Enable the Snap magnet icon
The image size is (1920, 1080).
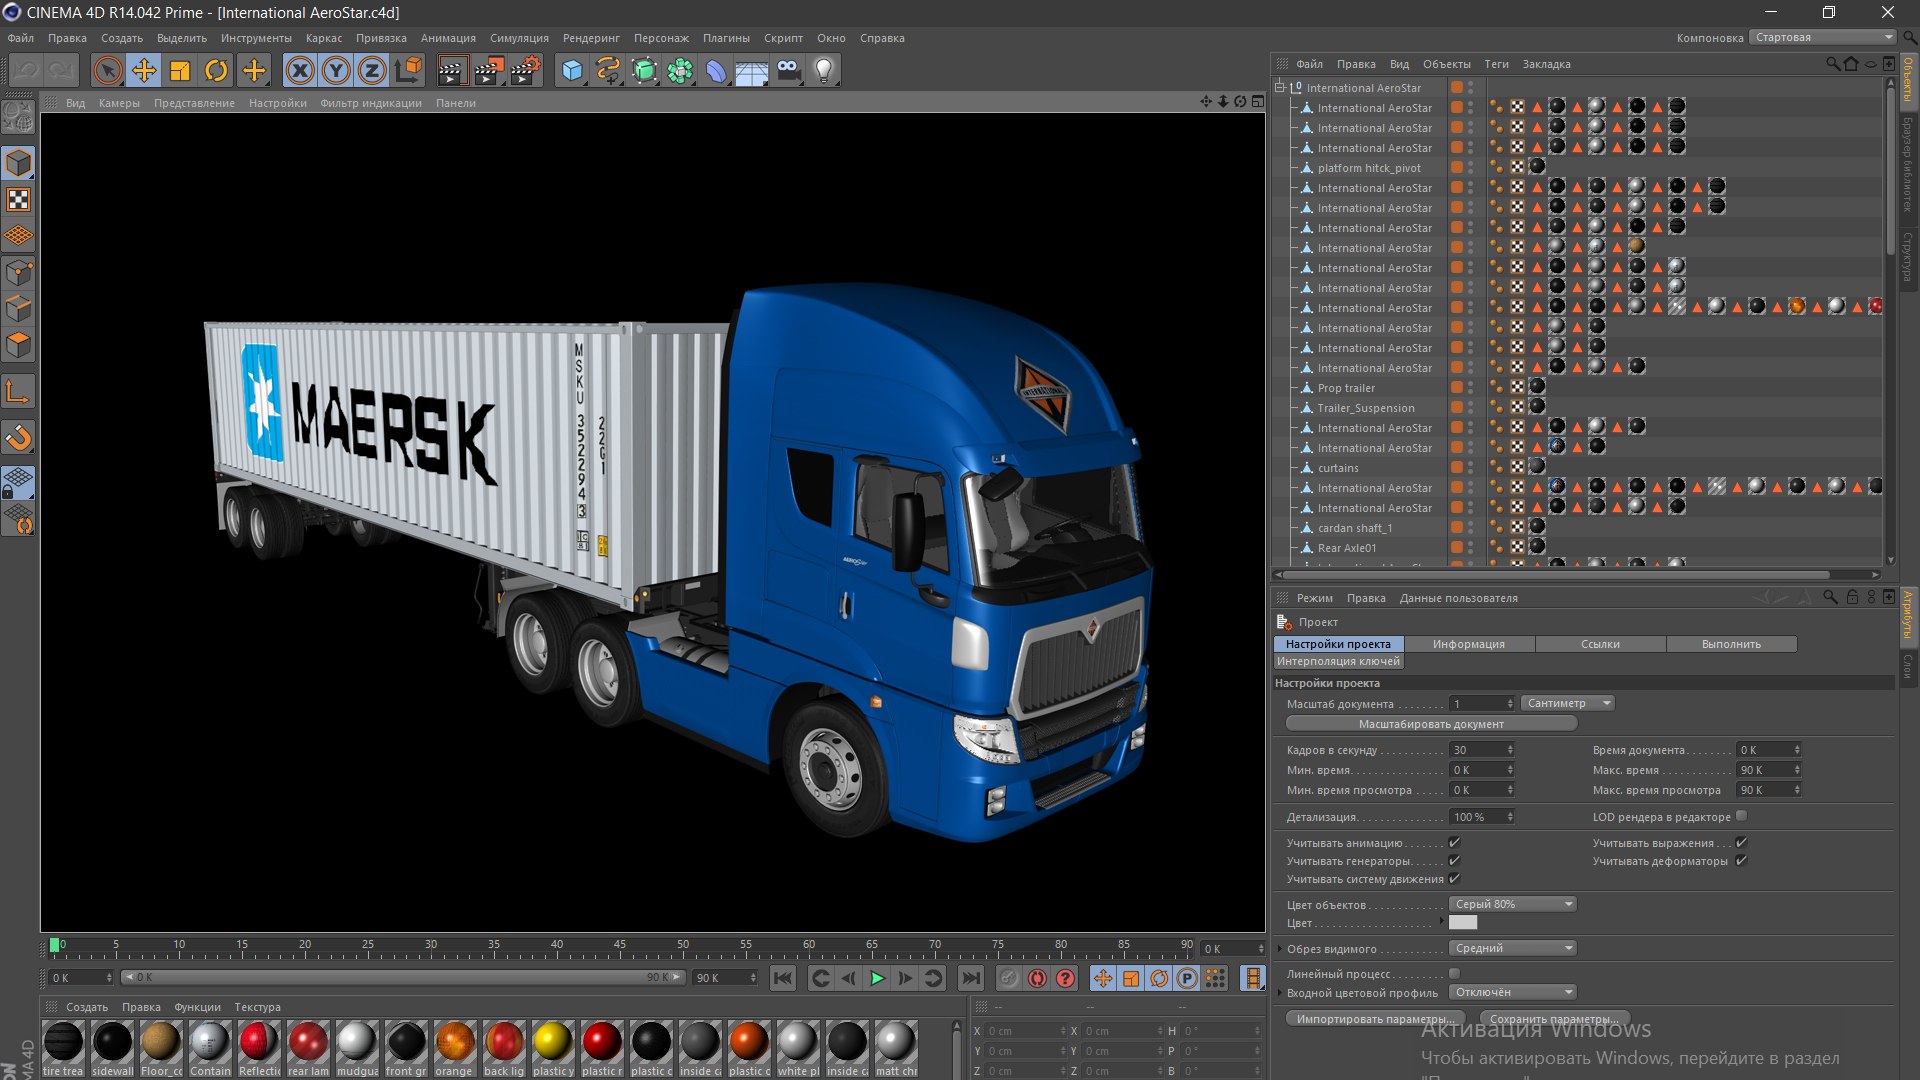[x=18, y=437]
